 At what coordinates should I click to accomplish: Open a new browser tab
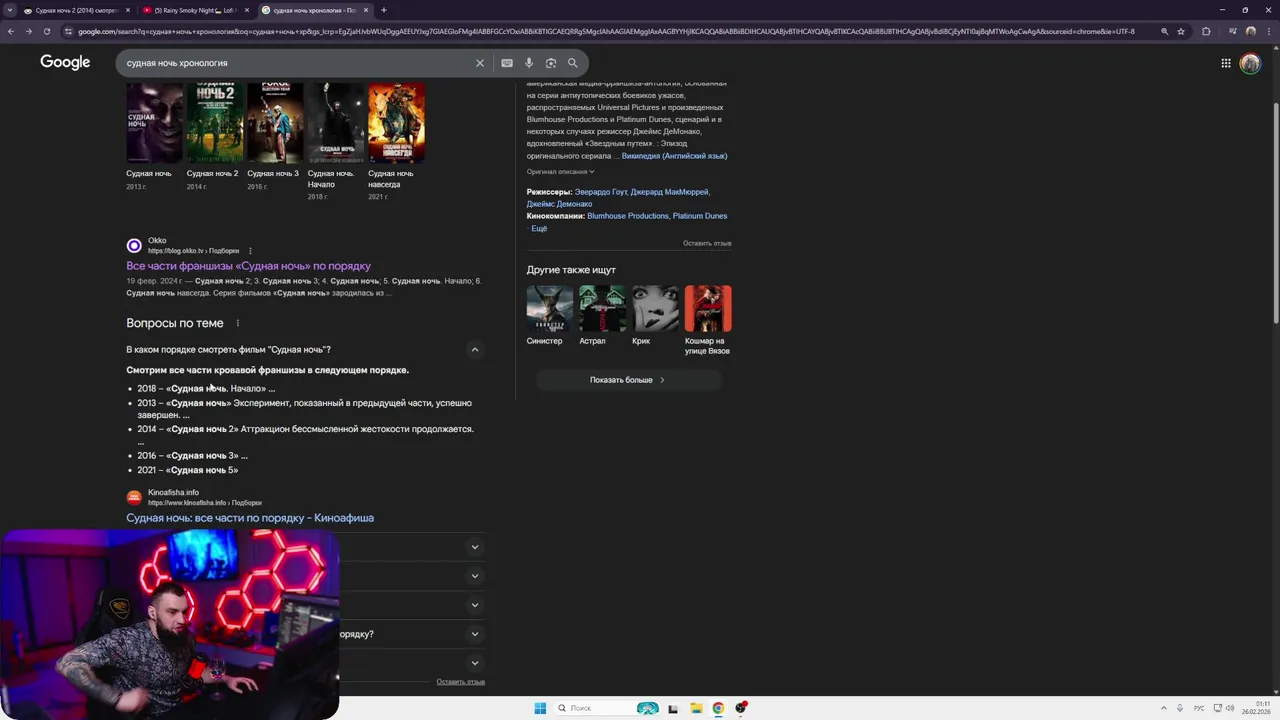point(383,10)
